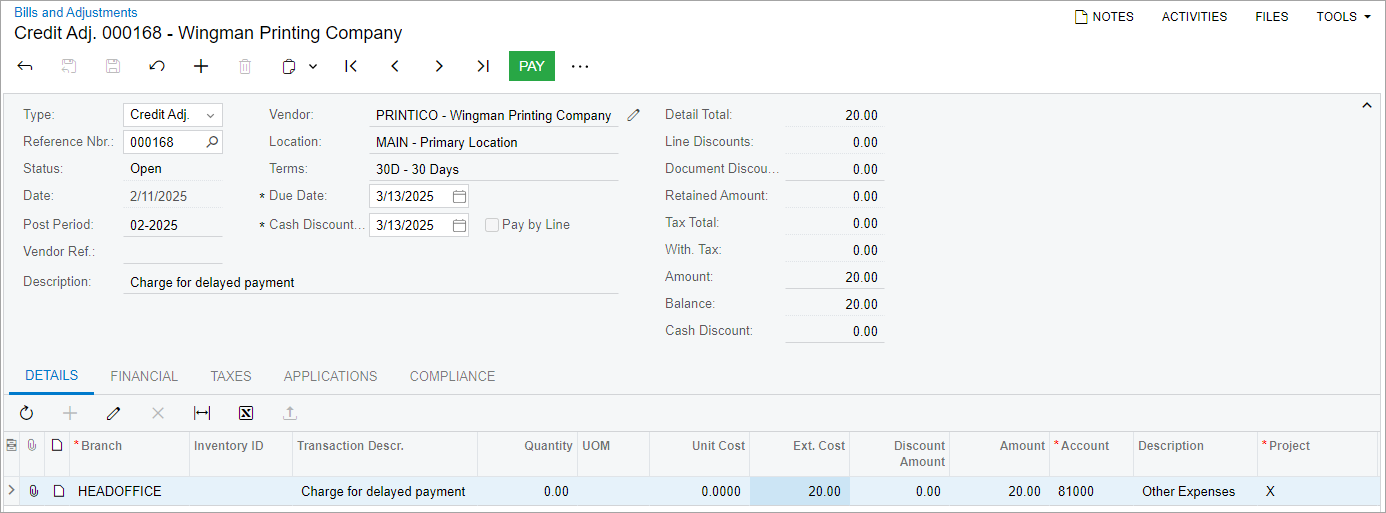Click the Description field Charge for delayed payment
Image resolution: width=1386 pixels, height=513 pixels.
pos(371,282)
